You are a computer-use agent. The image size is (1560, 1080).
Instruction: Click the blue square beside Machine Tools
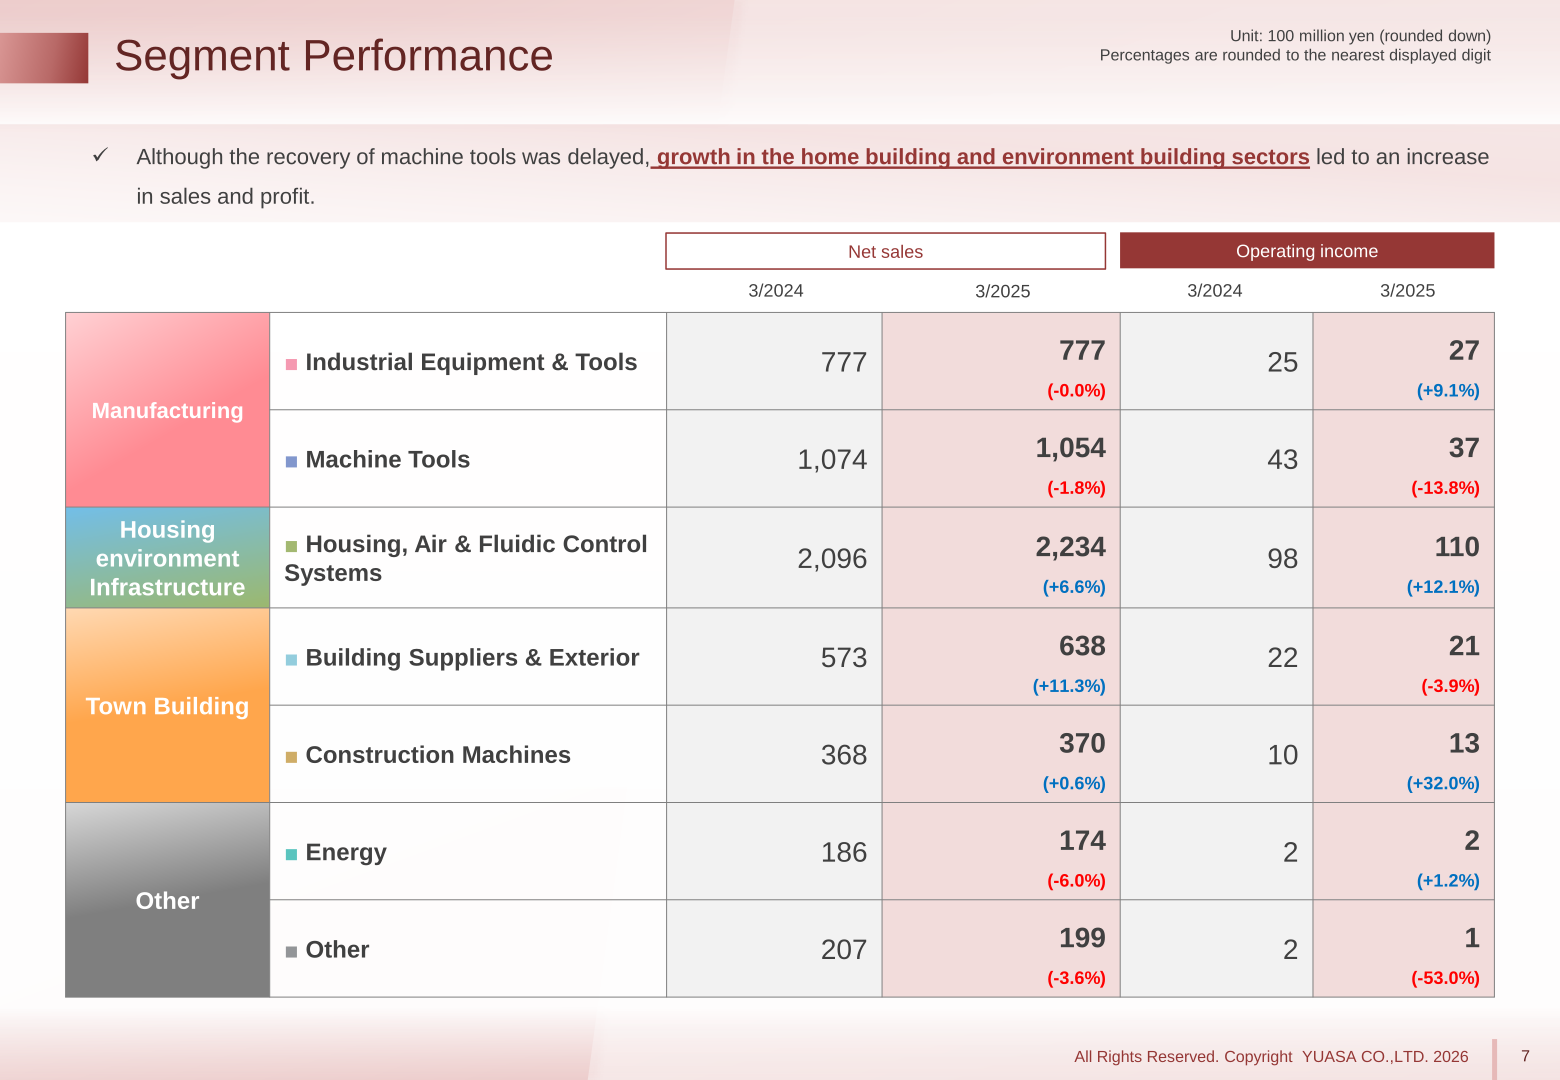291,462
